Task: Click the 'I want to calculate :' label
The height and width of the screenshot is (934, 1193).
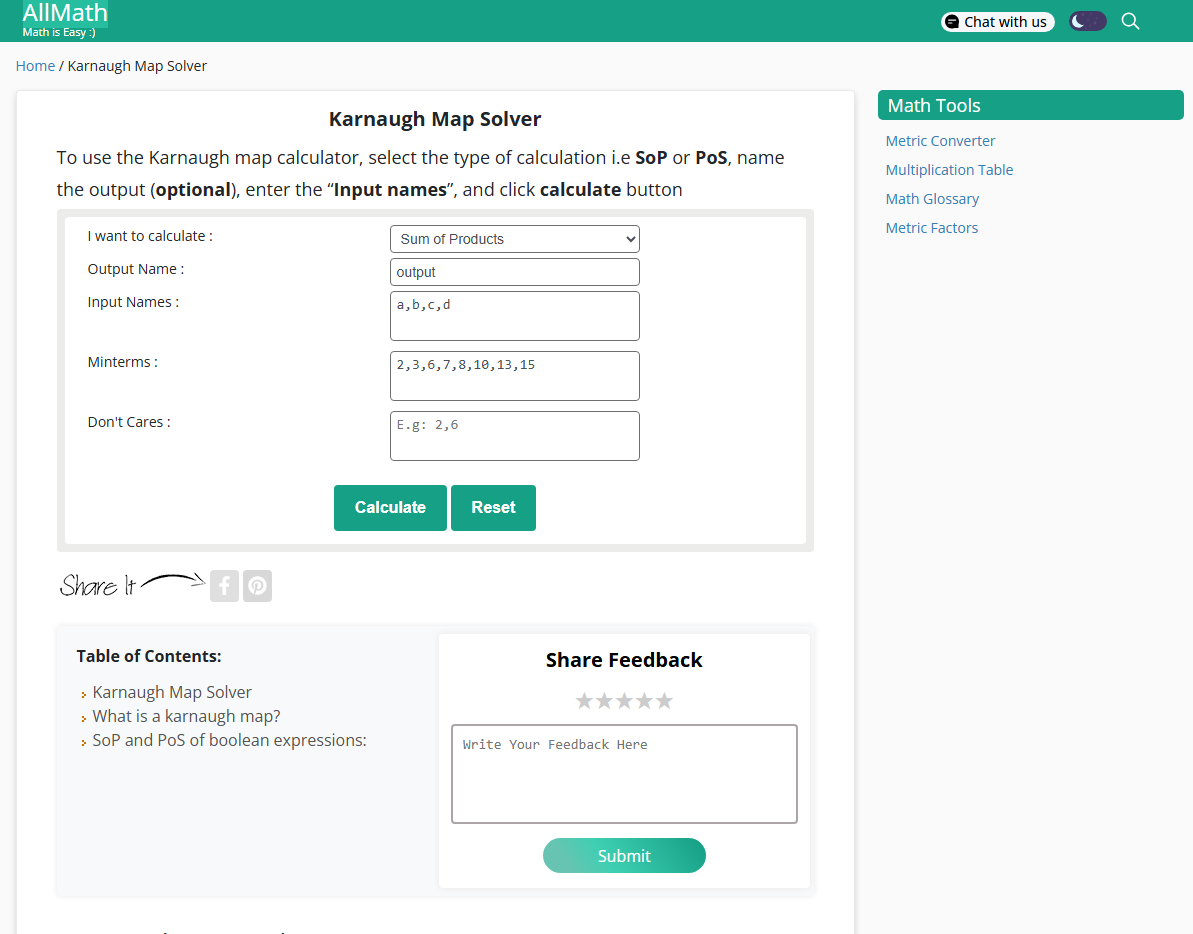Action: point(150,237)
